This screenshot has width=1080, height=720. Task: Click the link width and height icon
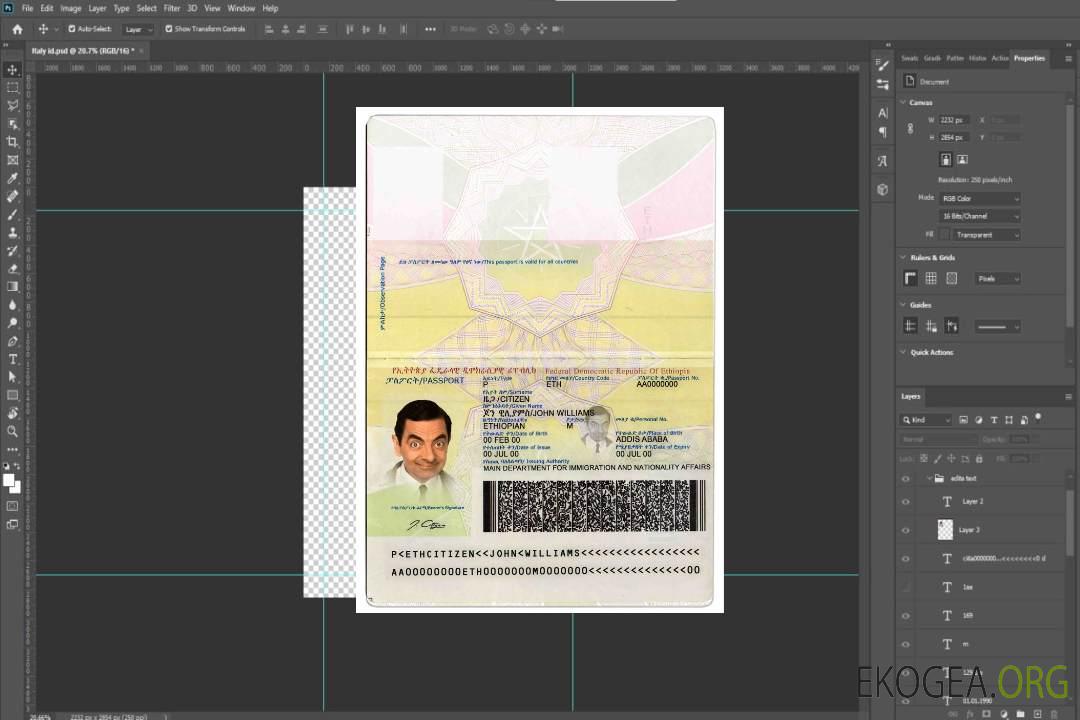click(911, 129)
